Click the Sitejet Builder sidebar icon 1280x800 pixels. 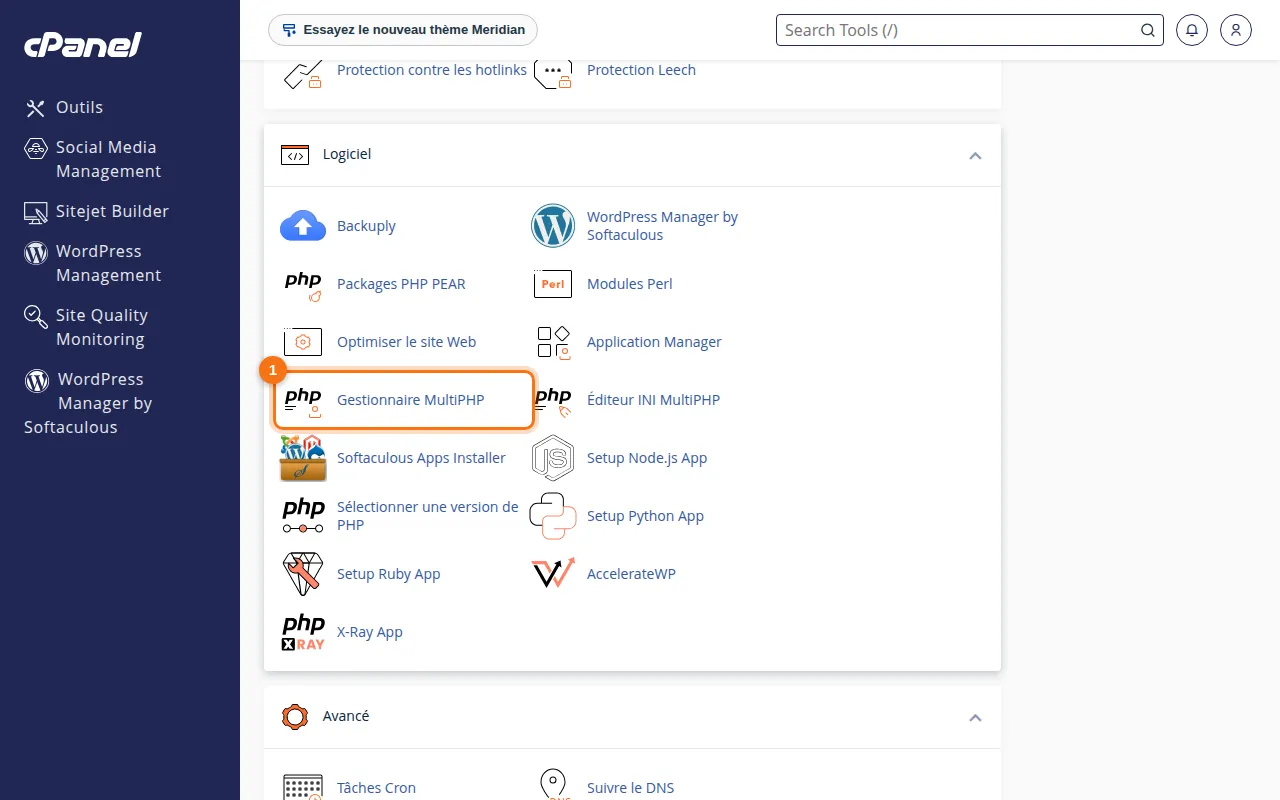click(36, 212)
